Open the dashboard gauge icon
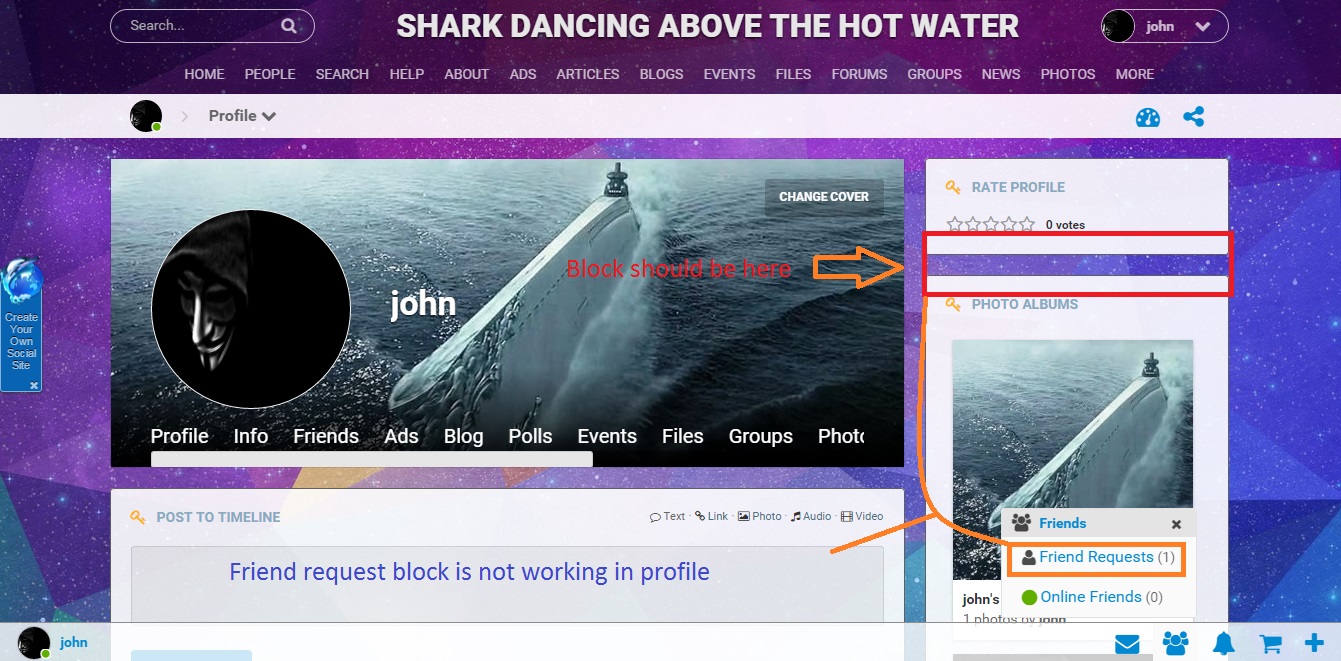 pyautogui.click(x=1147, y=117)
